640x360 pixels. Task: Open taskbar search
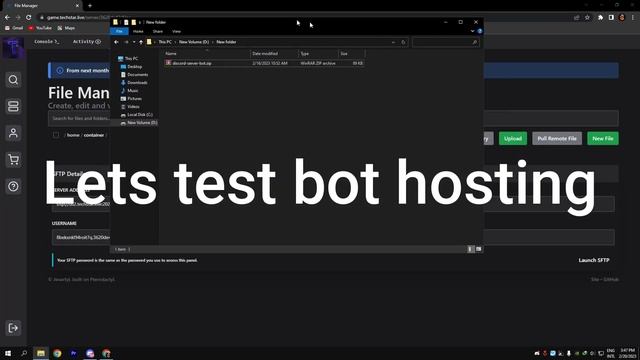point(24,353)
